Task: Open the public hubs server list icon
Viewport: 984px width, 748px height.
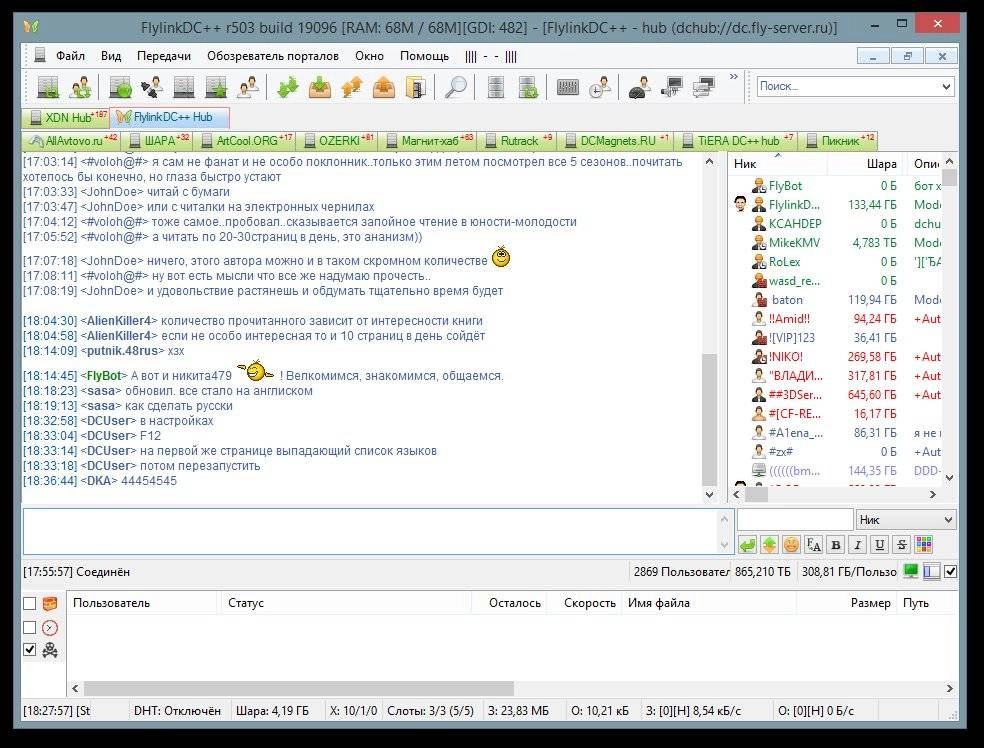Action: tap(48, 87)
